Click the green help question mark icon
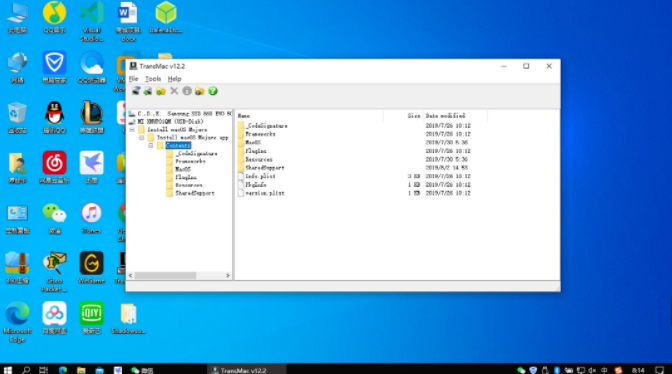 coord(213,91)
